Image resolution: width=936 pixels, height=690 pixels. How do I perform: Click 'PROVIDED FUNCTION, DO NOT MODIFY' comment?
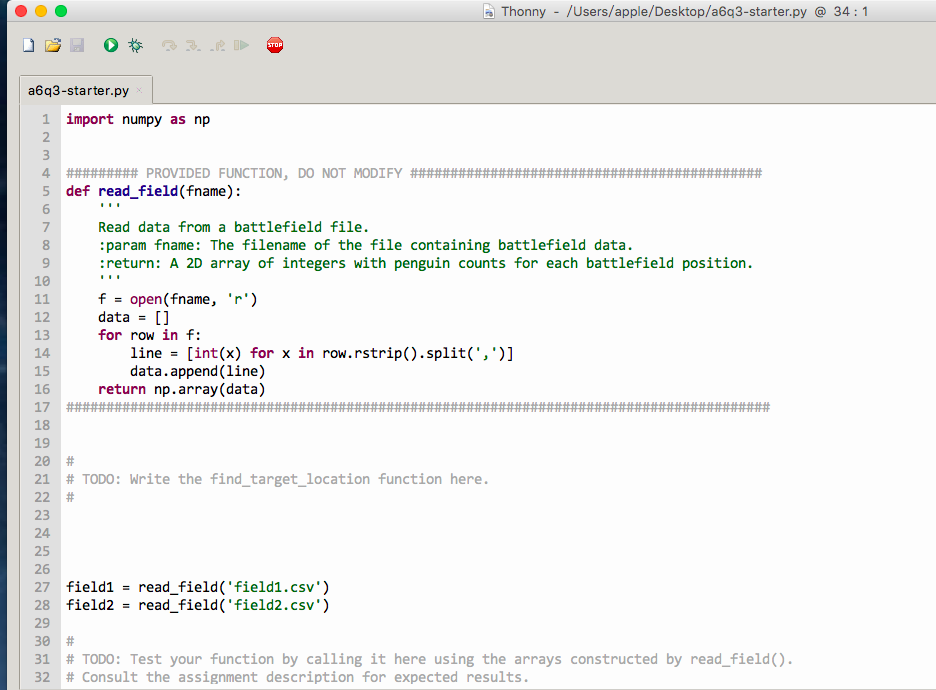274,173
